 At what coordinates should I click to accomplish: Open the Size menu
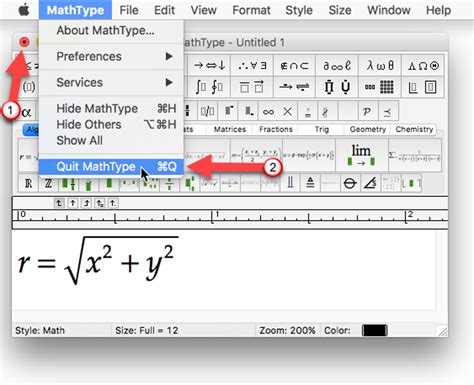point(340,10)
